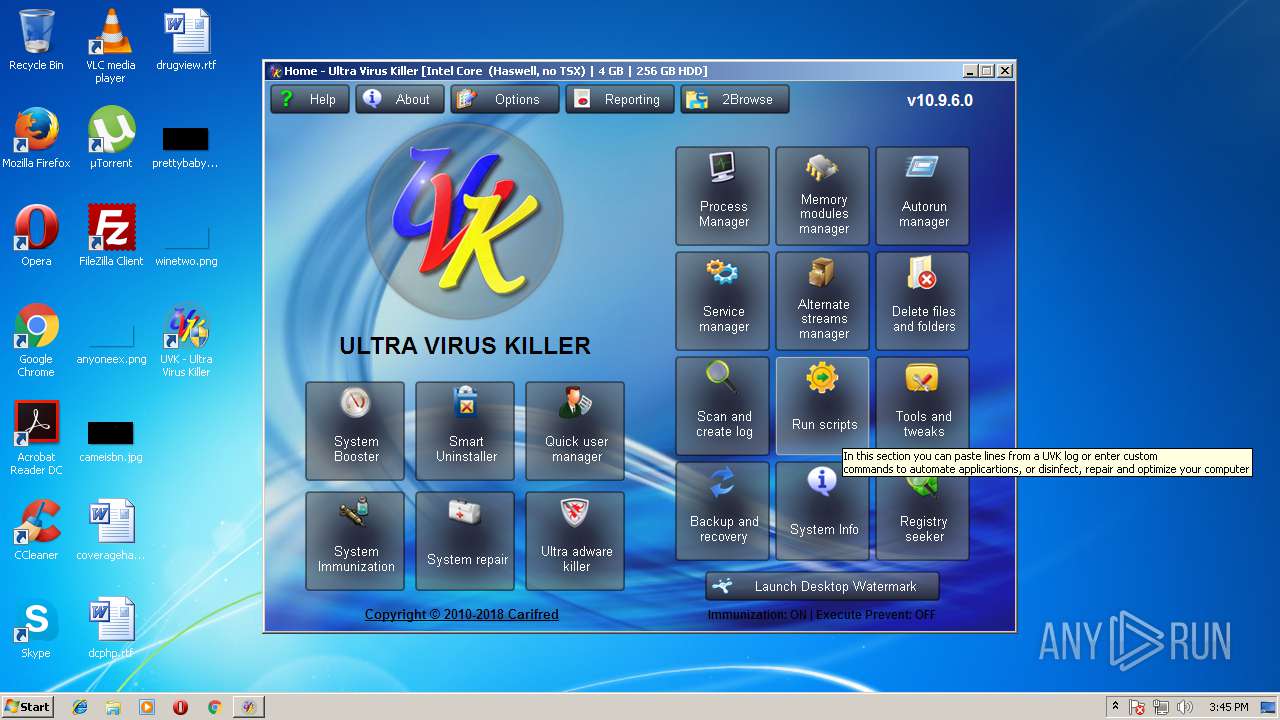The width and height of the screenshot is (1280, 720).
Task: Select the Acrobat Reader DC shortcut
Action: [36, 438]
